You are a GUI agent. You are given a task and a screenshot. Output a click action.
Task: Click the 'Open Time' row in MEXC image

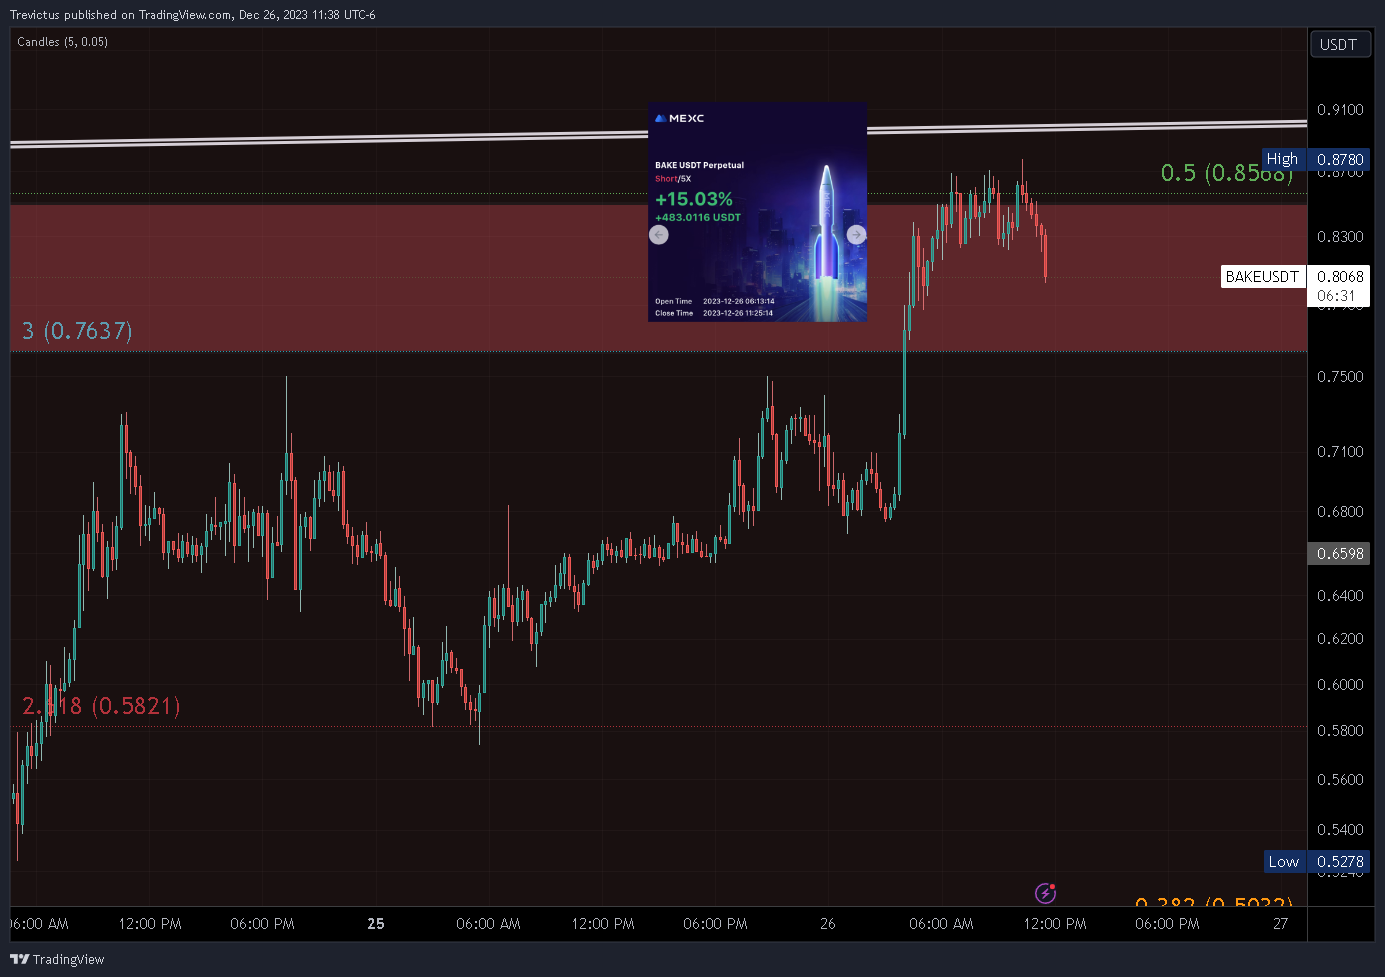click(x=714, y=301)
